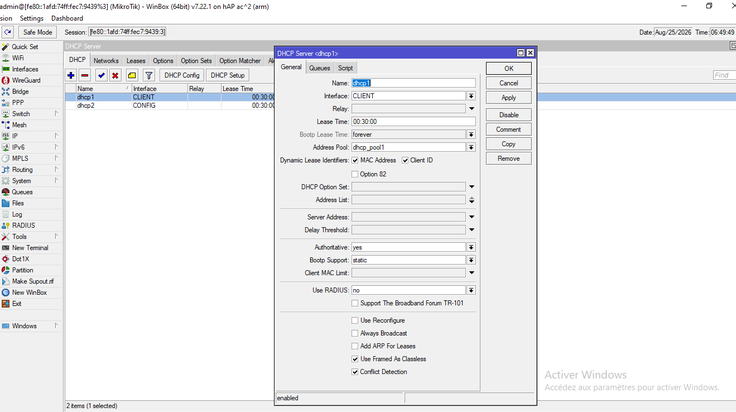736x412 pixels.
Task: Click the yellow comment icon
Action: [x=132, y=75]
